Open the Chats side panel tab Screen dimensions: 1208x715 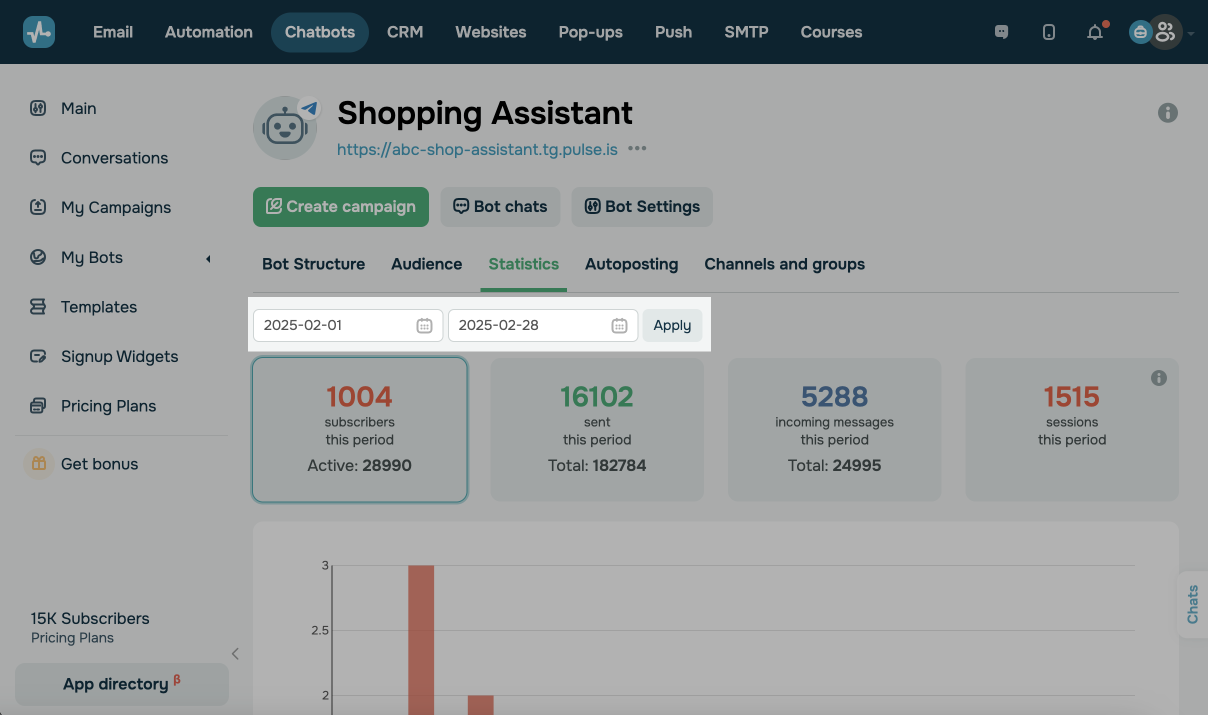[1192, 604]
